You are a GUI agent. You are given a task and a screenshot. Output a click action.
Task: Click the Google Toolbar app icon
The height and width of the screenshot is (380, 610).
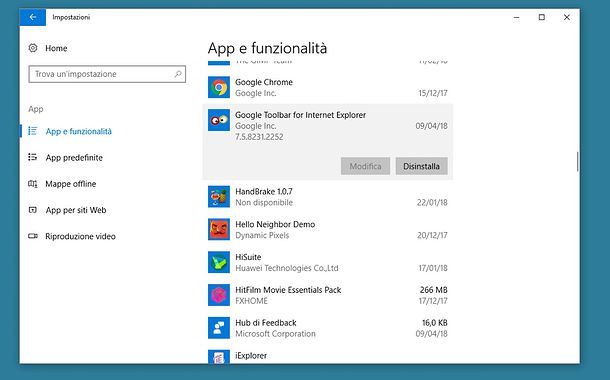[x=219, y=120]
